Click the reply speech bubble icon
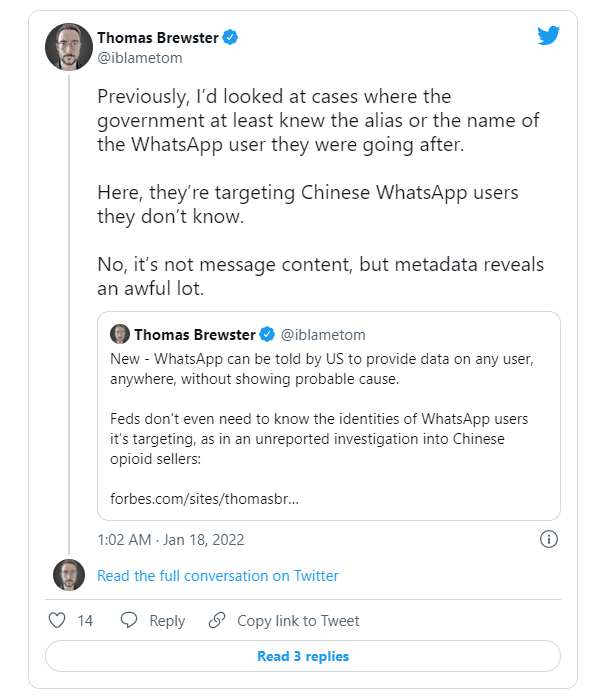The image size is (600, 700). point(129,621)
